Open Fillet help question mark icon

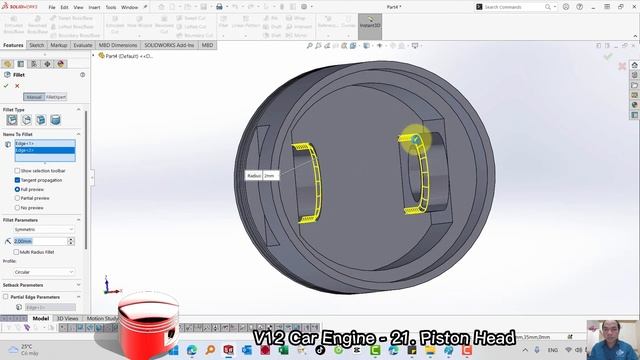[x=82, y=75]
